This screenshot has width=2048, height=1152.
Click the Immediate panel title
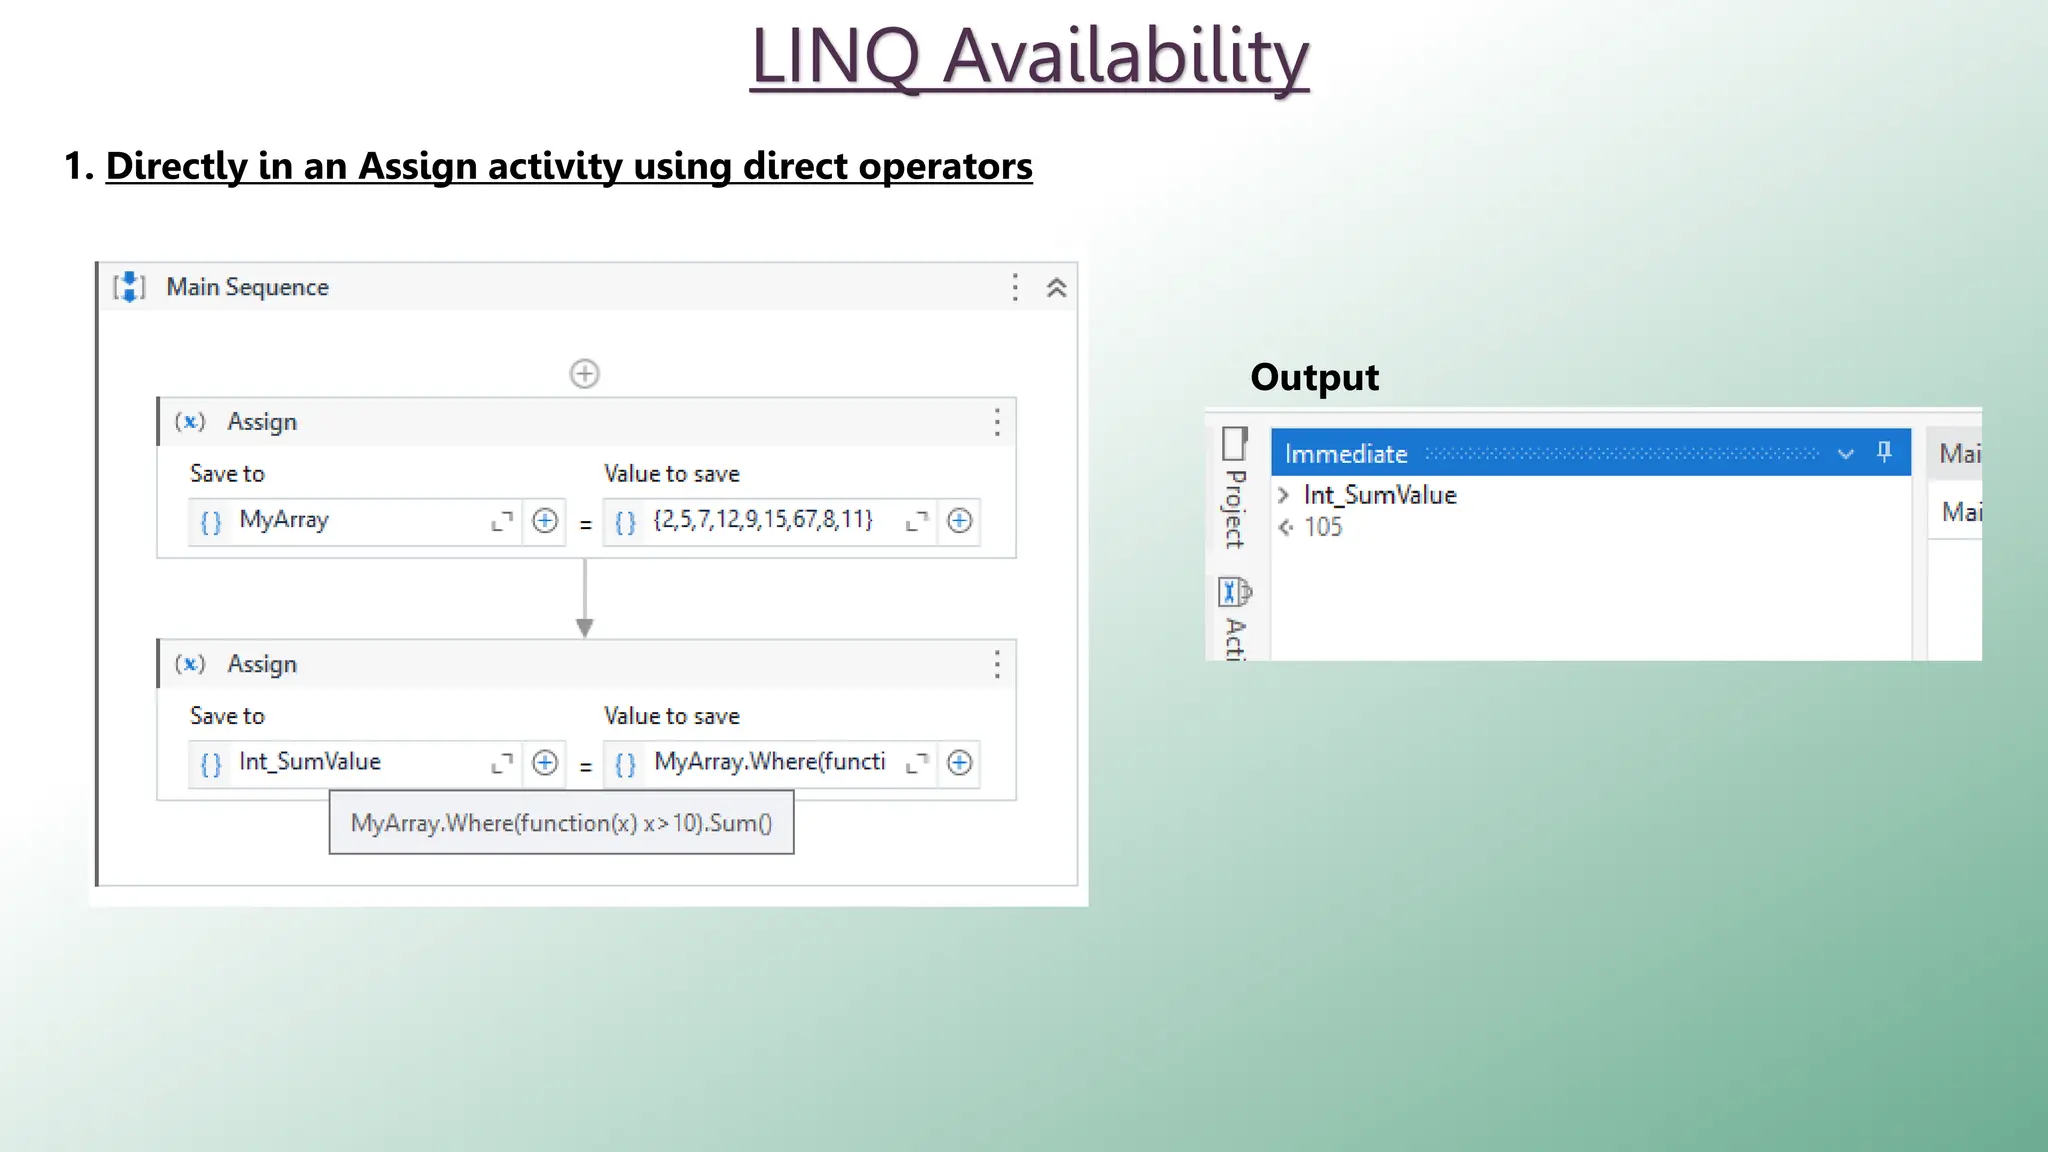coord(1346,454)
